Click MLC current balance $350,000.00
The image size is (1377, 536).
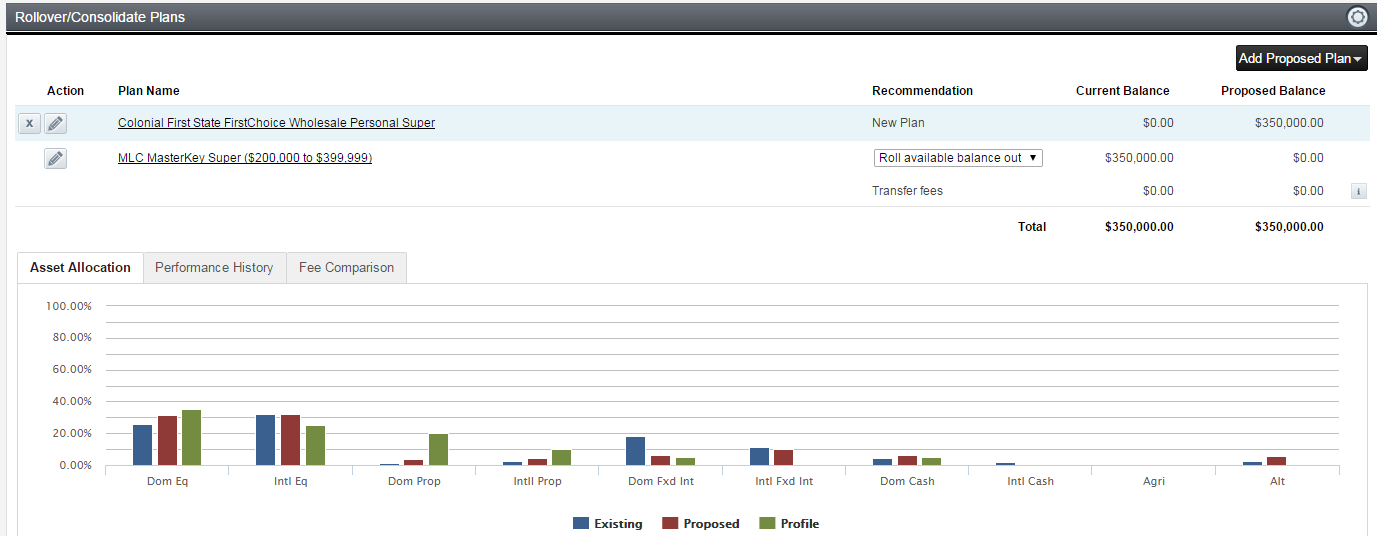(x=1139, y=158)
